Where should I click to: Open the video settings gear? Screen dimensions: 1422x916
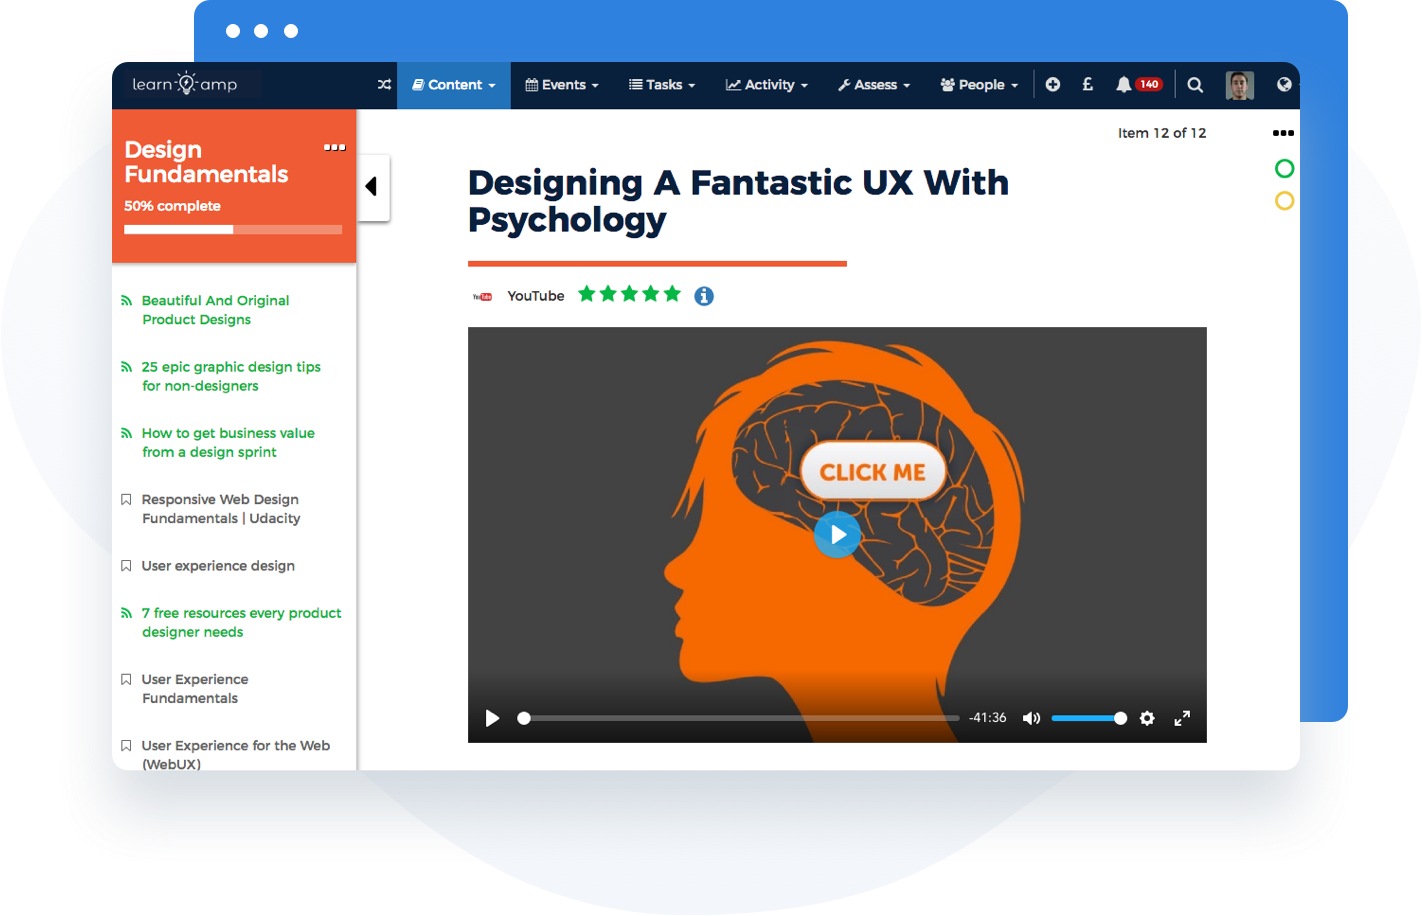[1147, 718]
